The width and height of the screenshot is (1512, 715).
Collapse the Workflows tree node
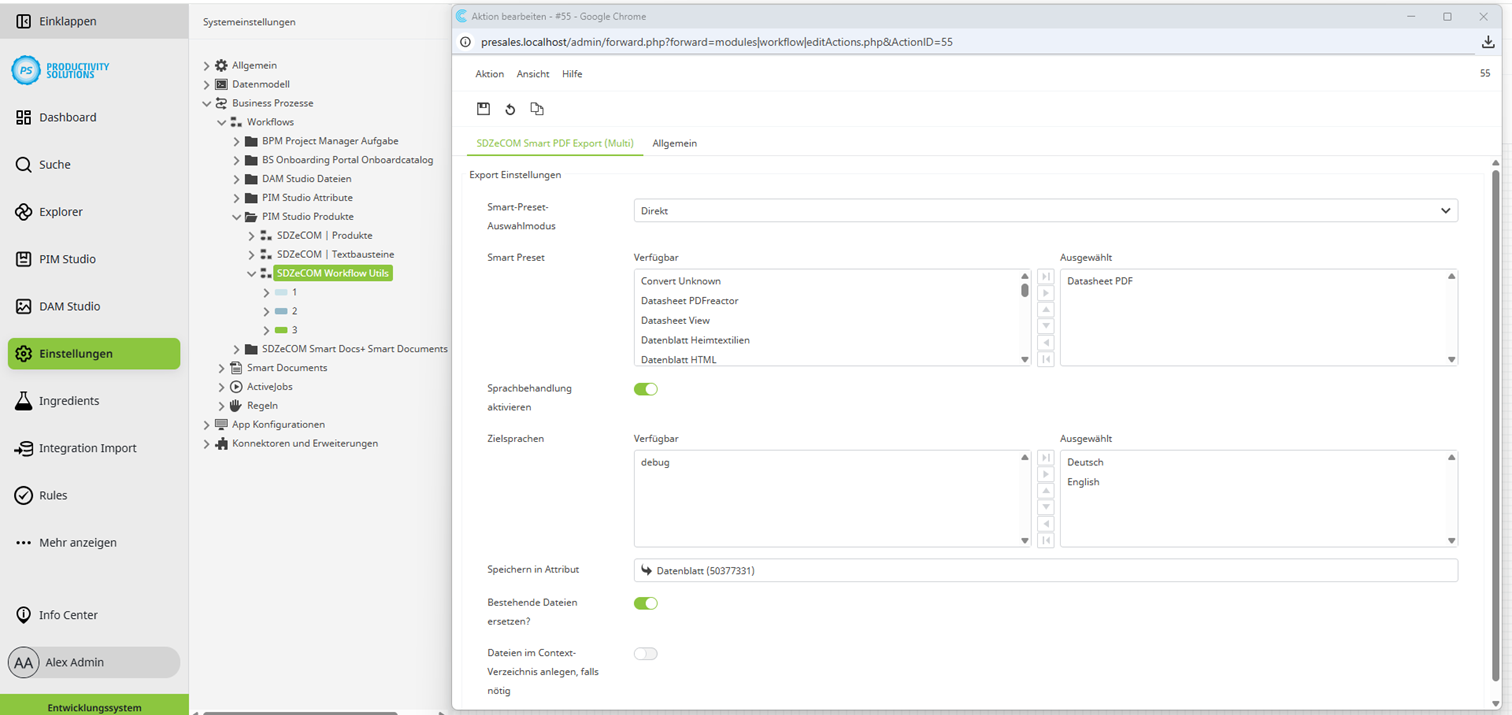(x=222, y=122)
